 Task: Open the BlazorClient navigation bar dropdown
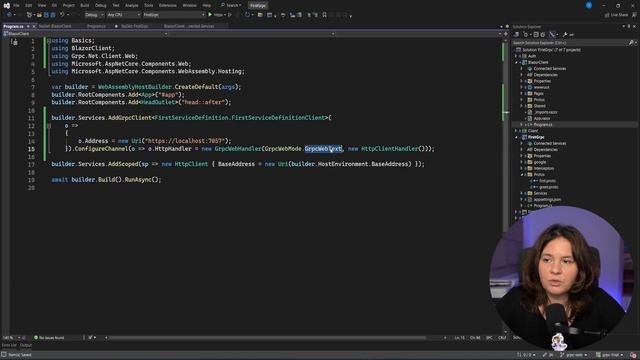pyautogui.click(x=86, y=34)
